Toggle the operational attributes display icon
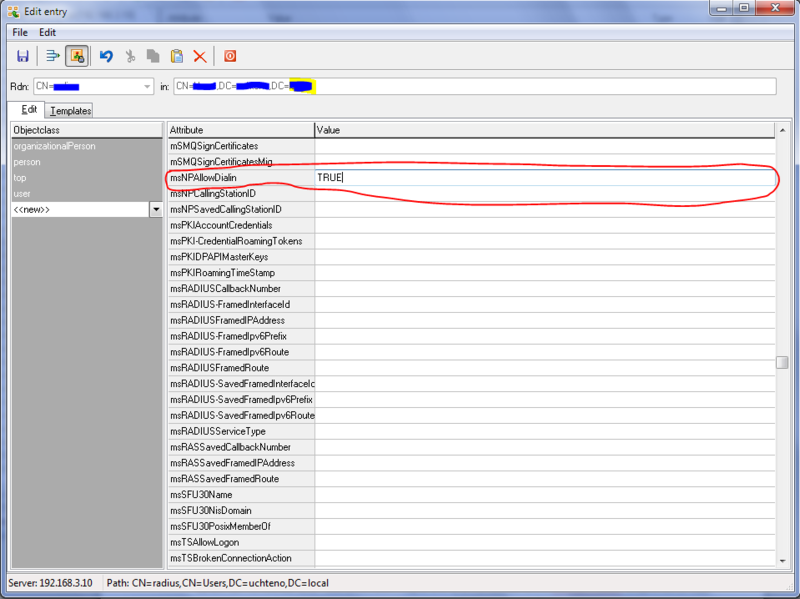Image resolution: width=800 pixels, height=599 pixels. (x=76, y=56)
